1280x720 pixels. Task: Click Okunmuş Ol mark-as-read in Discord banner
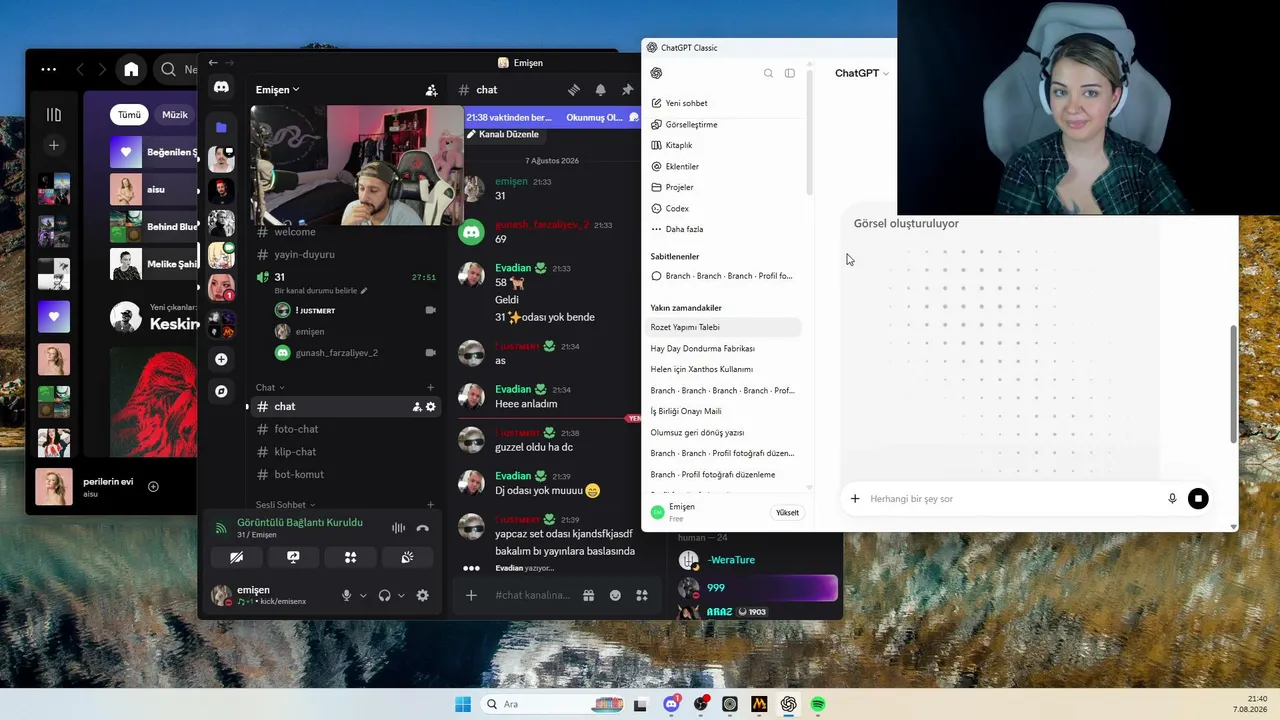[x=602, y=118]
